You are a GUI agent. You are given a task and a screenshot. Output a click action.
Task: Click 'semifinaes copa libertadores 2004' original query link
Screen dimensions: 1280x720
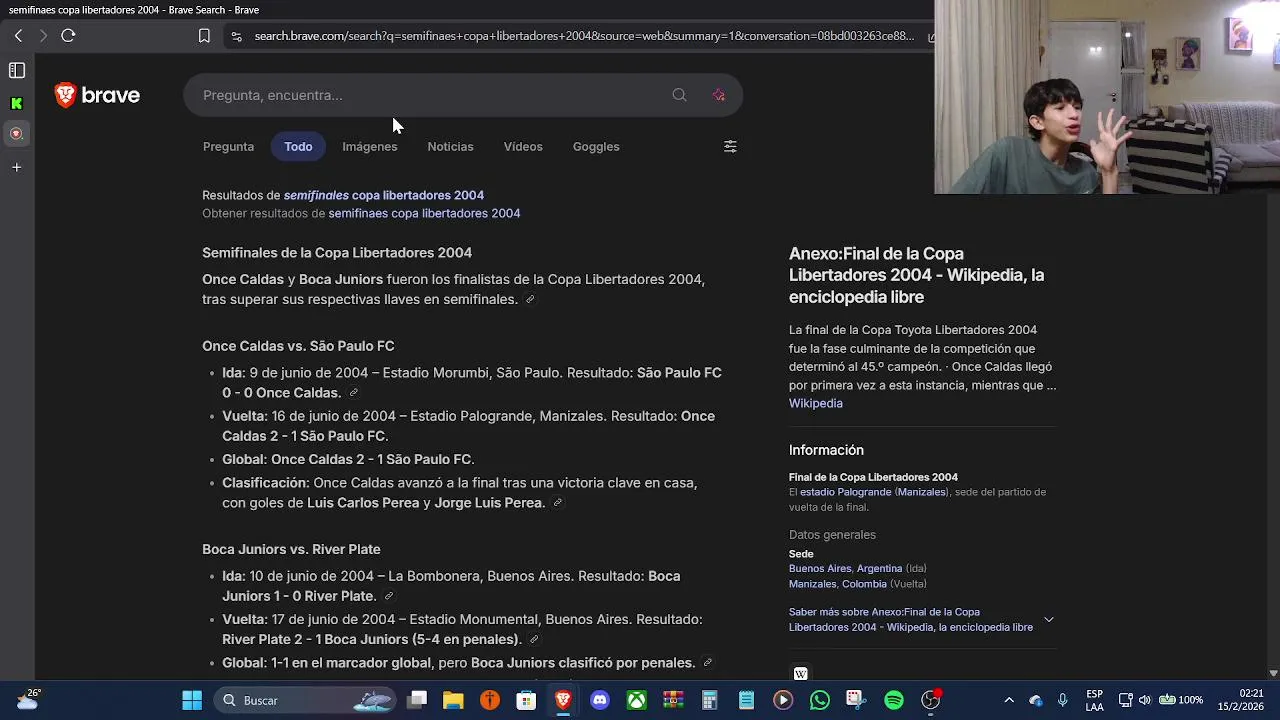click(x=424, y=213)
